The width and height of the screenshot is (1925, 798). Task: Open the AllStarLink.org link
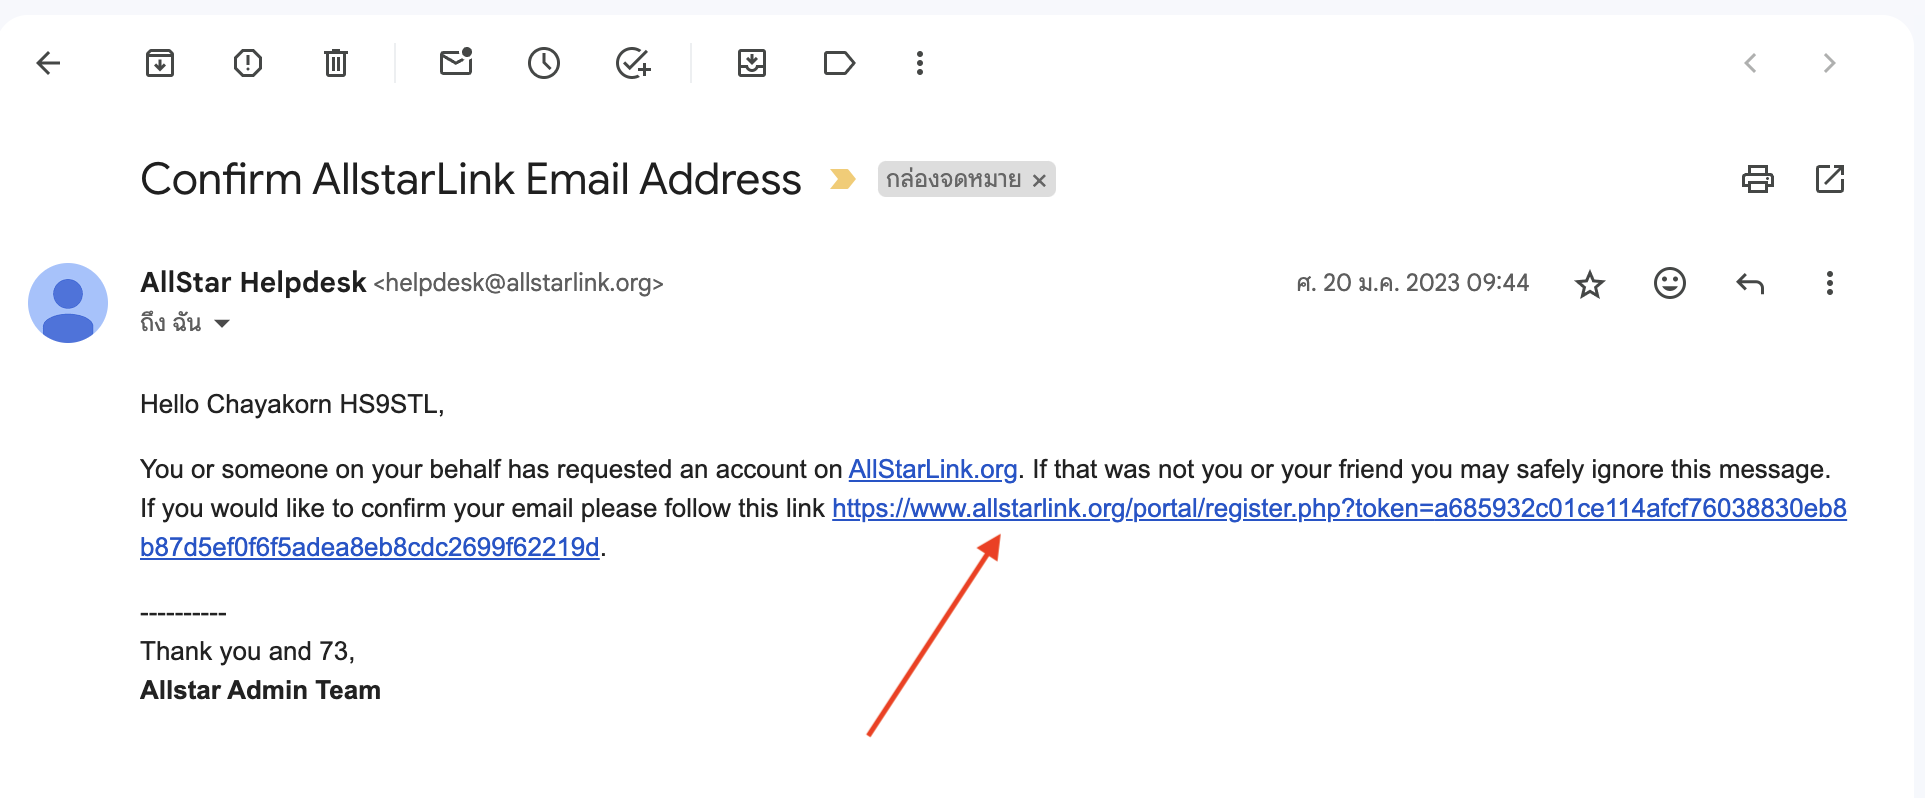[x=932, y=470]
